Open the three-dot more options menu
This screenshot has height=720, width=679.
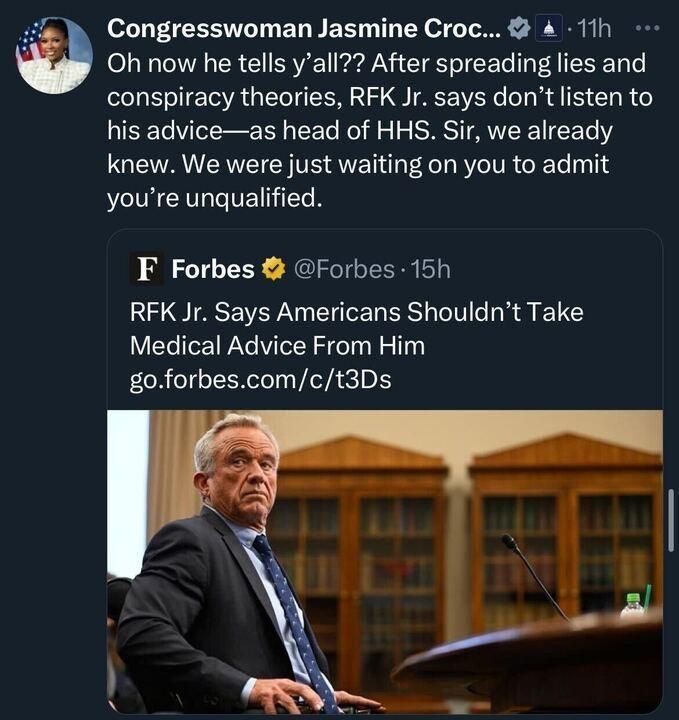coord(647,28)
